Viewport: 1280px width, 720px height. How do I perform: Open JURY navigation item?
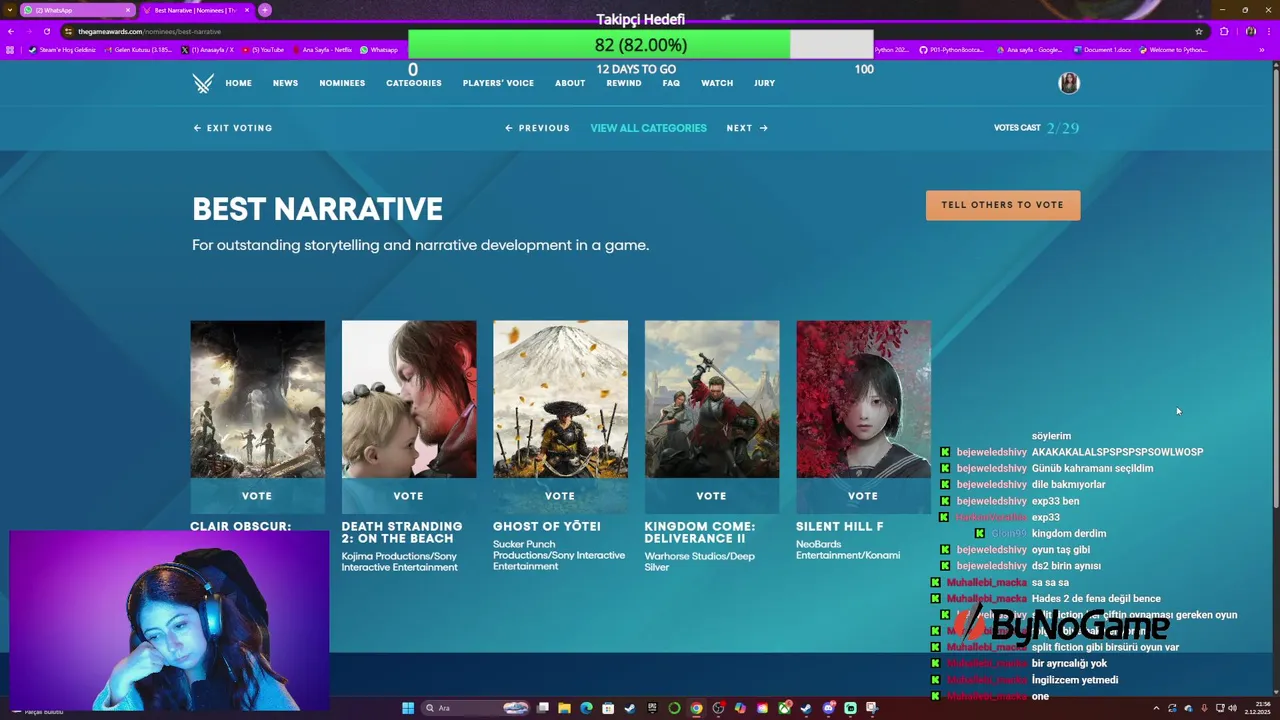(764, 83)
